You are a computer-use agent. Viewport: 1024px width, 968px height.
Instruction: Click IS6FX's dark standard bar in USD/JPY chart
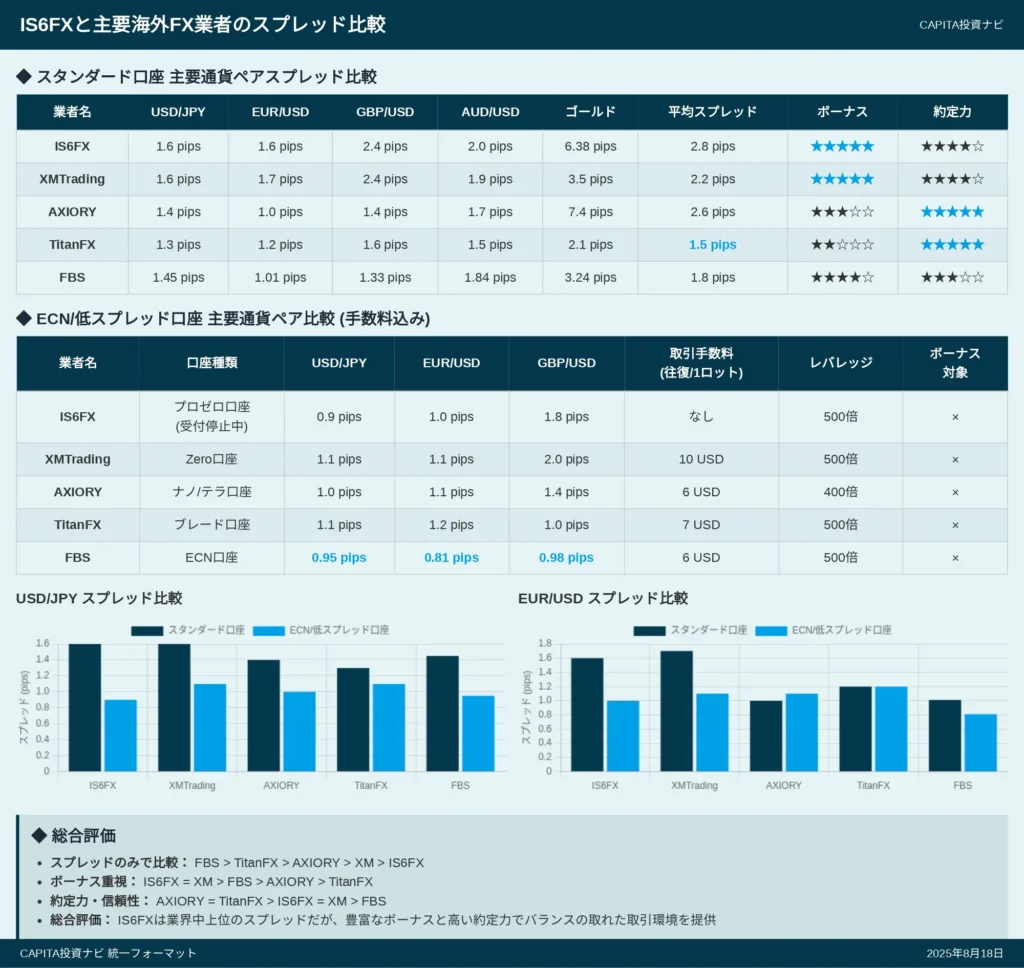(x=85, y=707)
